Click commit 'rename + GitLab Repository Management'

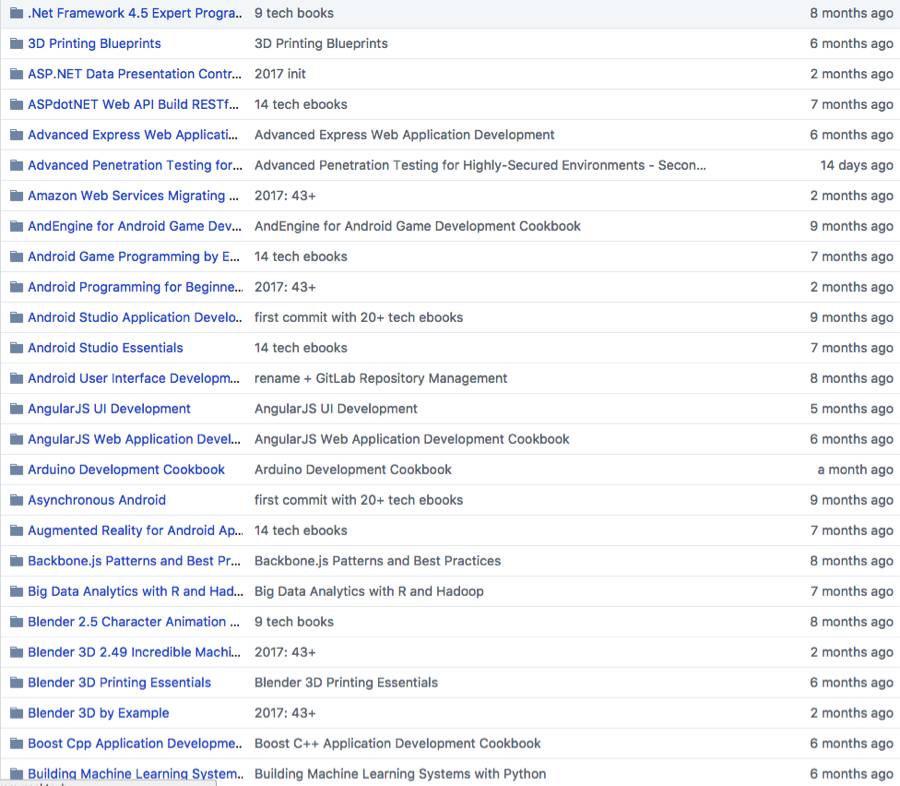381,378
